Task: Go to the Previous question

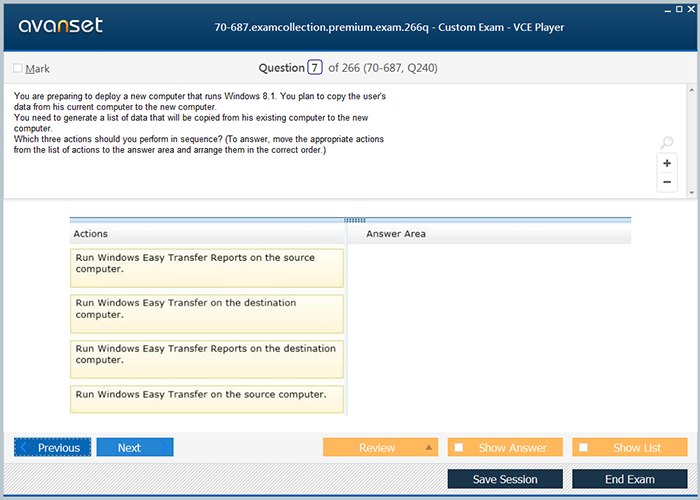Action: pyautogui.click(x=52, y=447)
